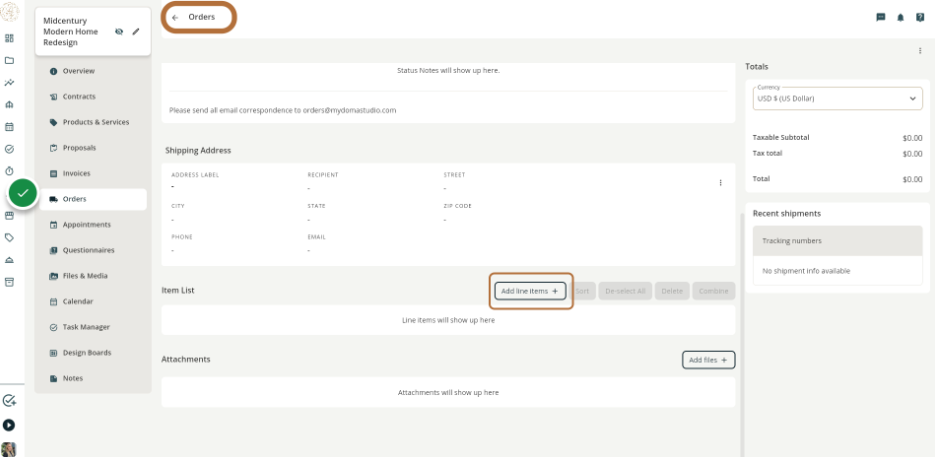Open the analytics line-chart icon in left rail
Viewport: 935px width, 457px height.
pos(9,82)
